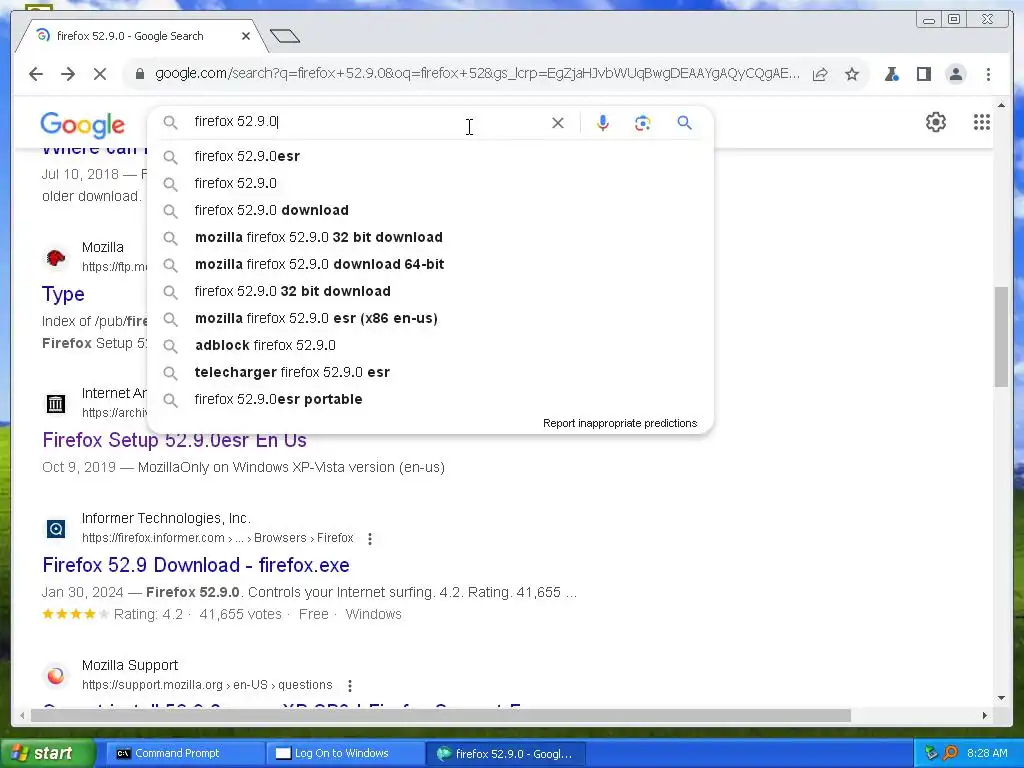Open the Chrome profile avatar
The height and width of the screenshot is (768, 1024).
955,74
